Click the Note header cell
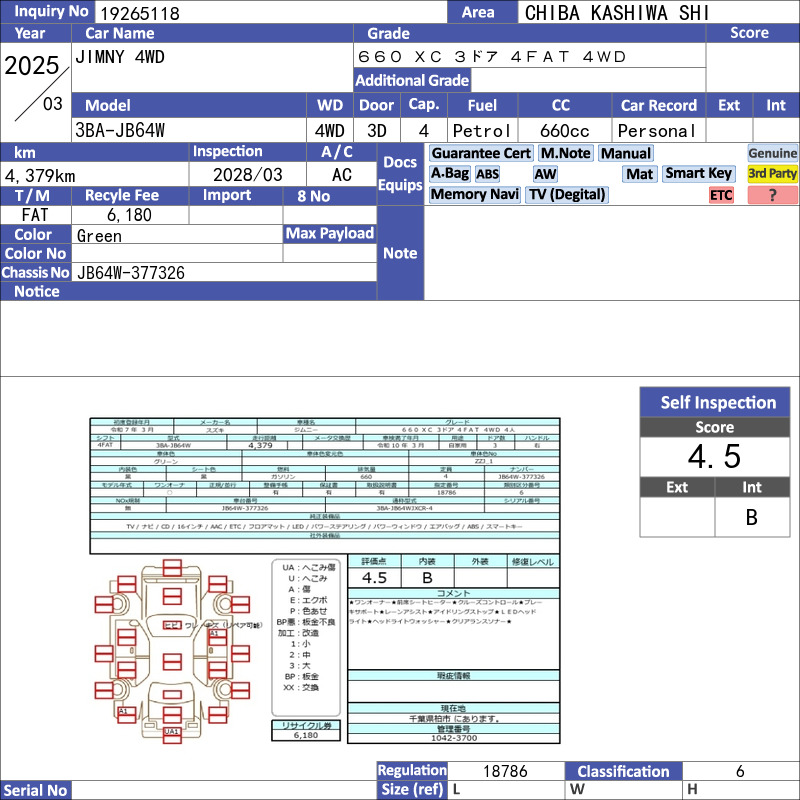800x800 pixels. pyautogui.click(x=400, y=253)
